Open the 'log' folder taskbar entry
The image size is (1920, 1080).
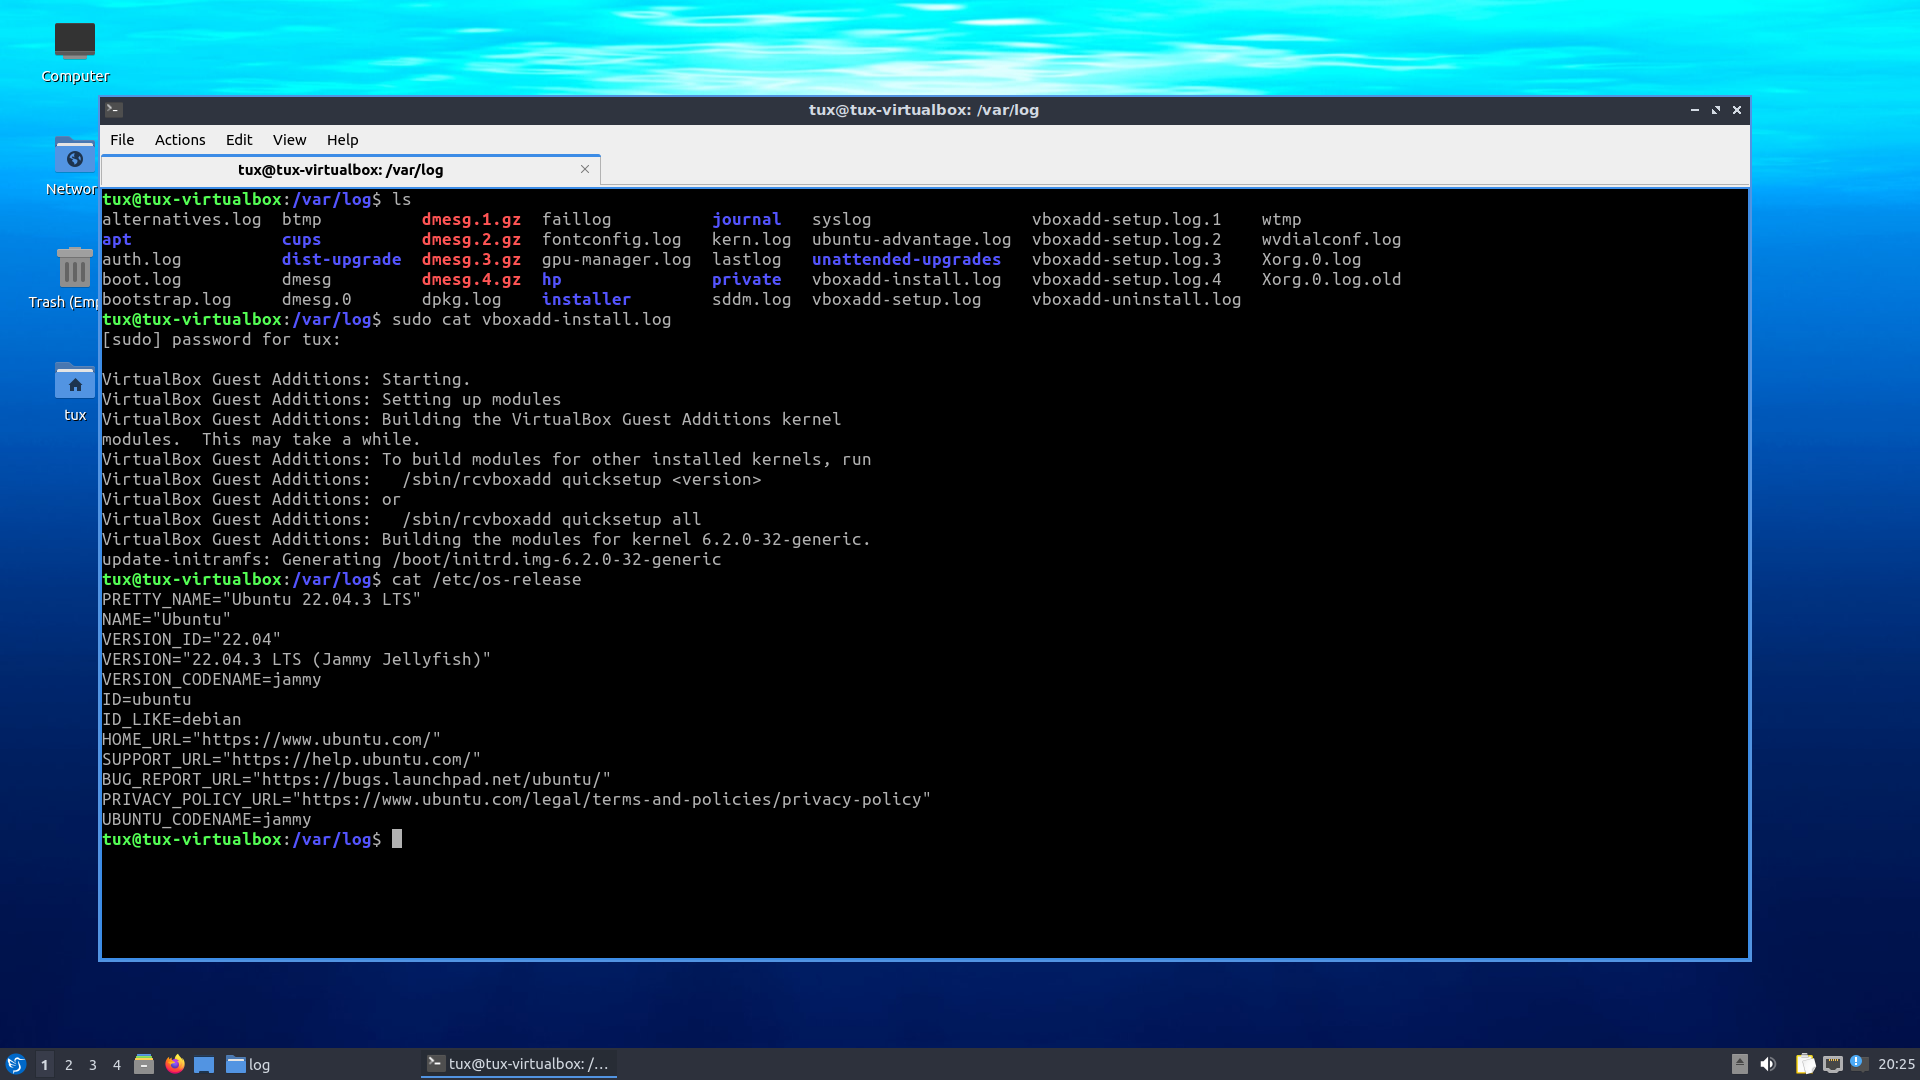click(248, 1064)
